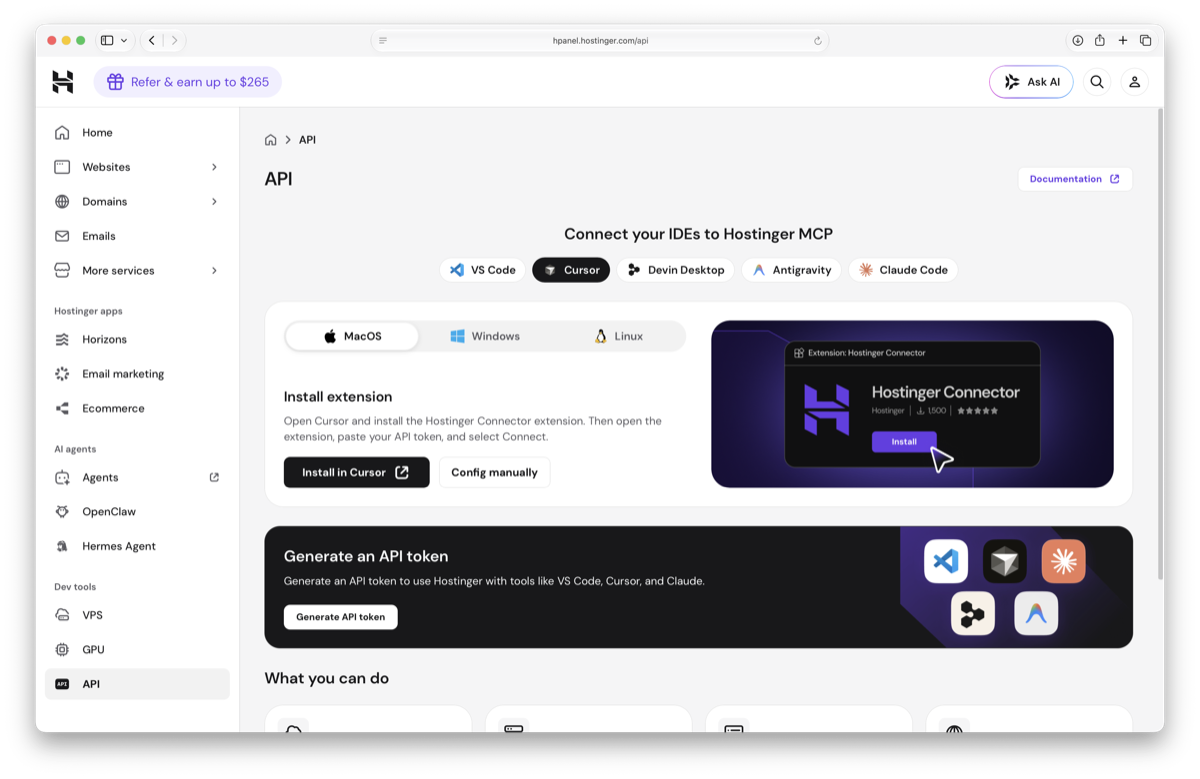The width and height of the screenshot is (1200, 779).
Task: Click the Devin tile in banner
Action: [x=973, y=614]
